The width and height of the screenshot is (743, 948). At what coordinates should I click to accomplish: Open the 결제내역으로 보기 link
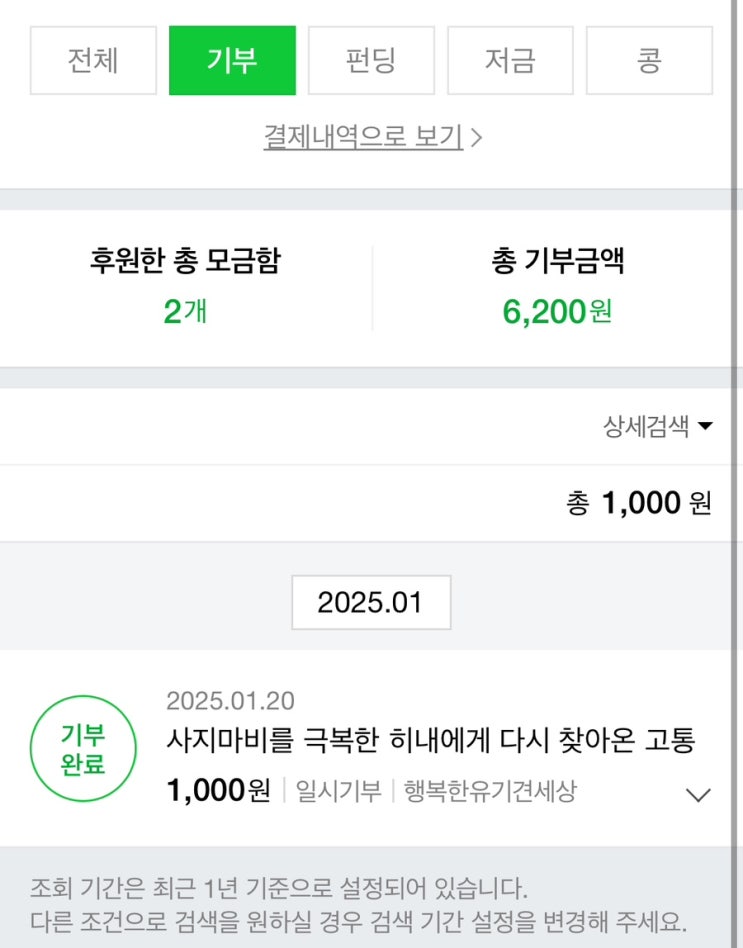(363, 137)
